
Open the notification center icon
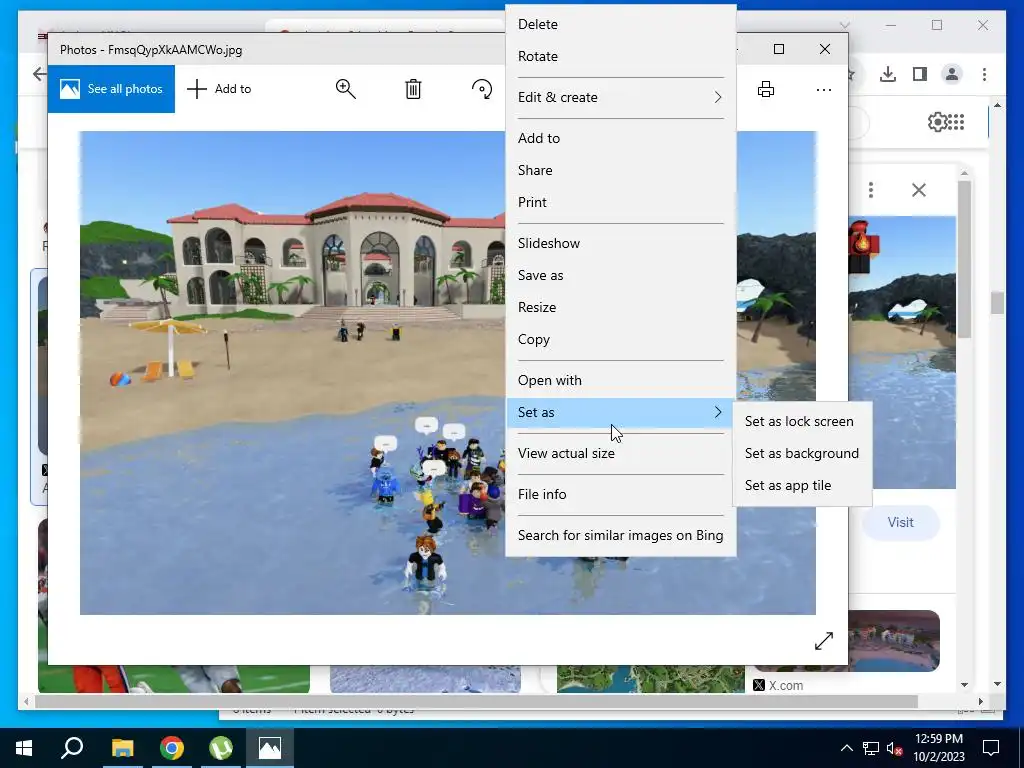point(991,748)
